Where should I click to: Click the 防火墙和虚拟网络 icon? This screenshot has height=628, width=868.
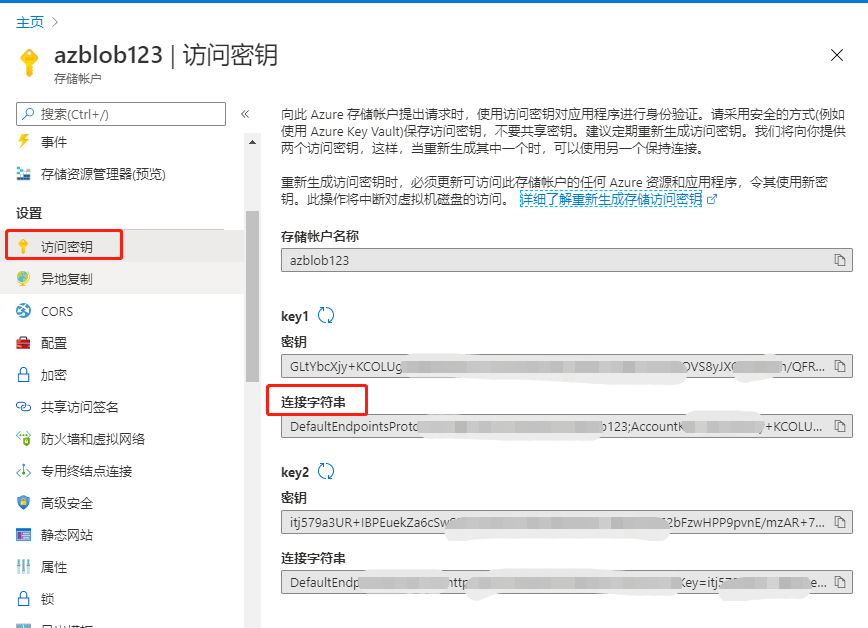point(23,439)
